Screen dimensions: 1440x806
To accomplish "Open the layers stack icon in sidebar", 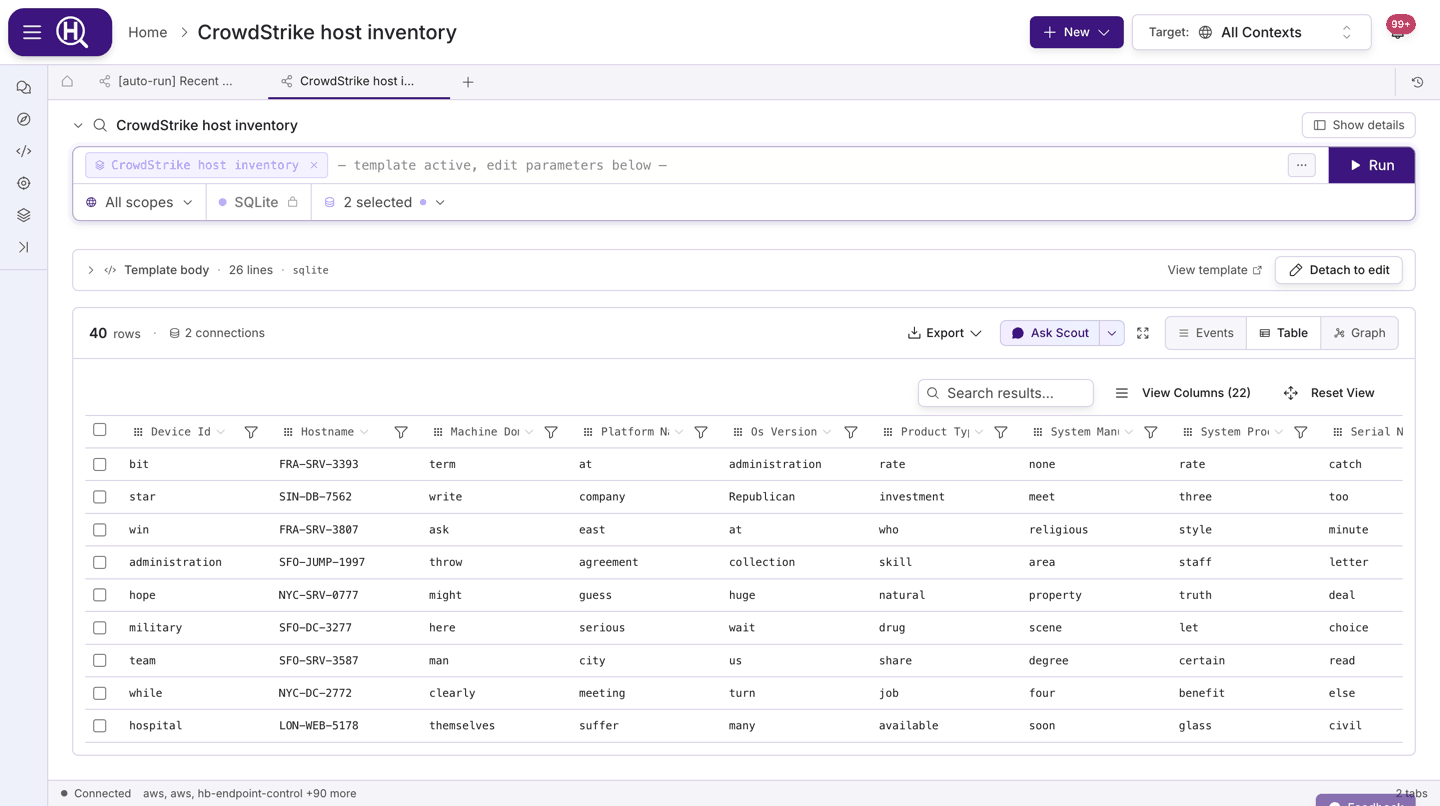I will [x=24, y=216].
